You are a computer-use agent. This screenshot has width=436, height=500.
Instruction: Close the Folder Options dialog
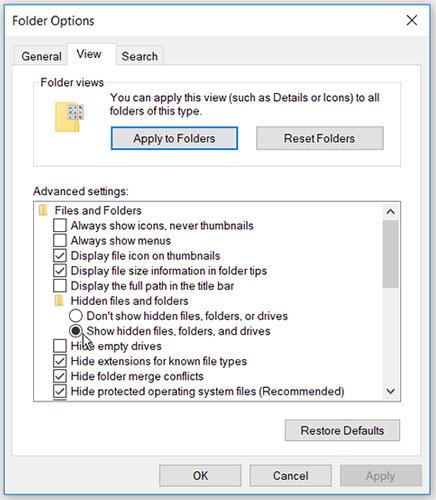click(x=412, y=20)
